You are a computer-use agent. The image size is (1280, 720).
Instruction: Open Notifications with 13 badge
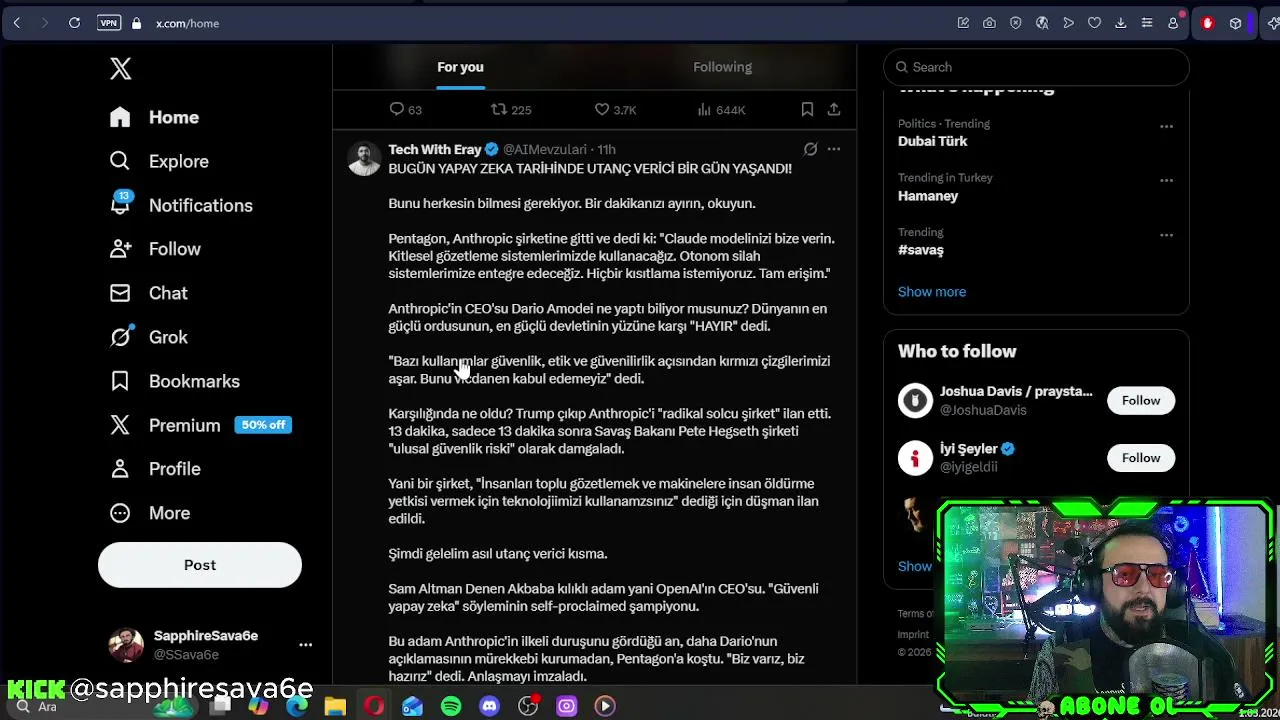coord(181,205)
